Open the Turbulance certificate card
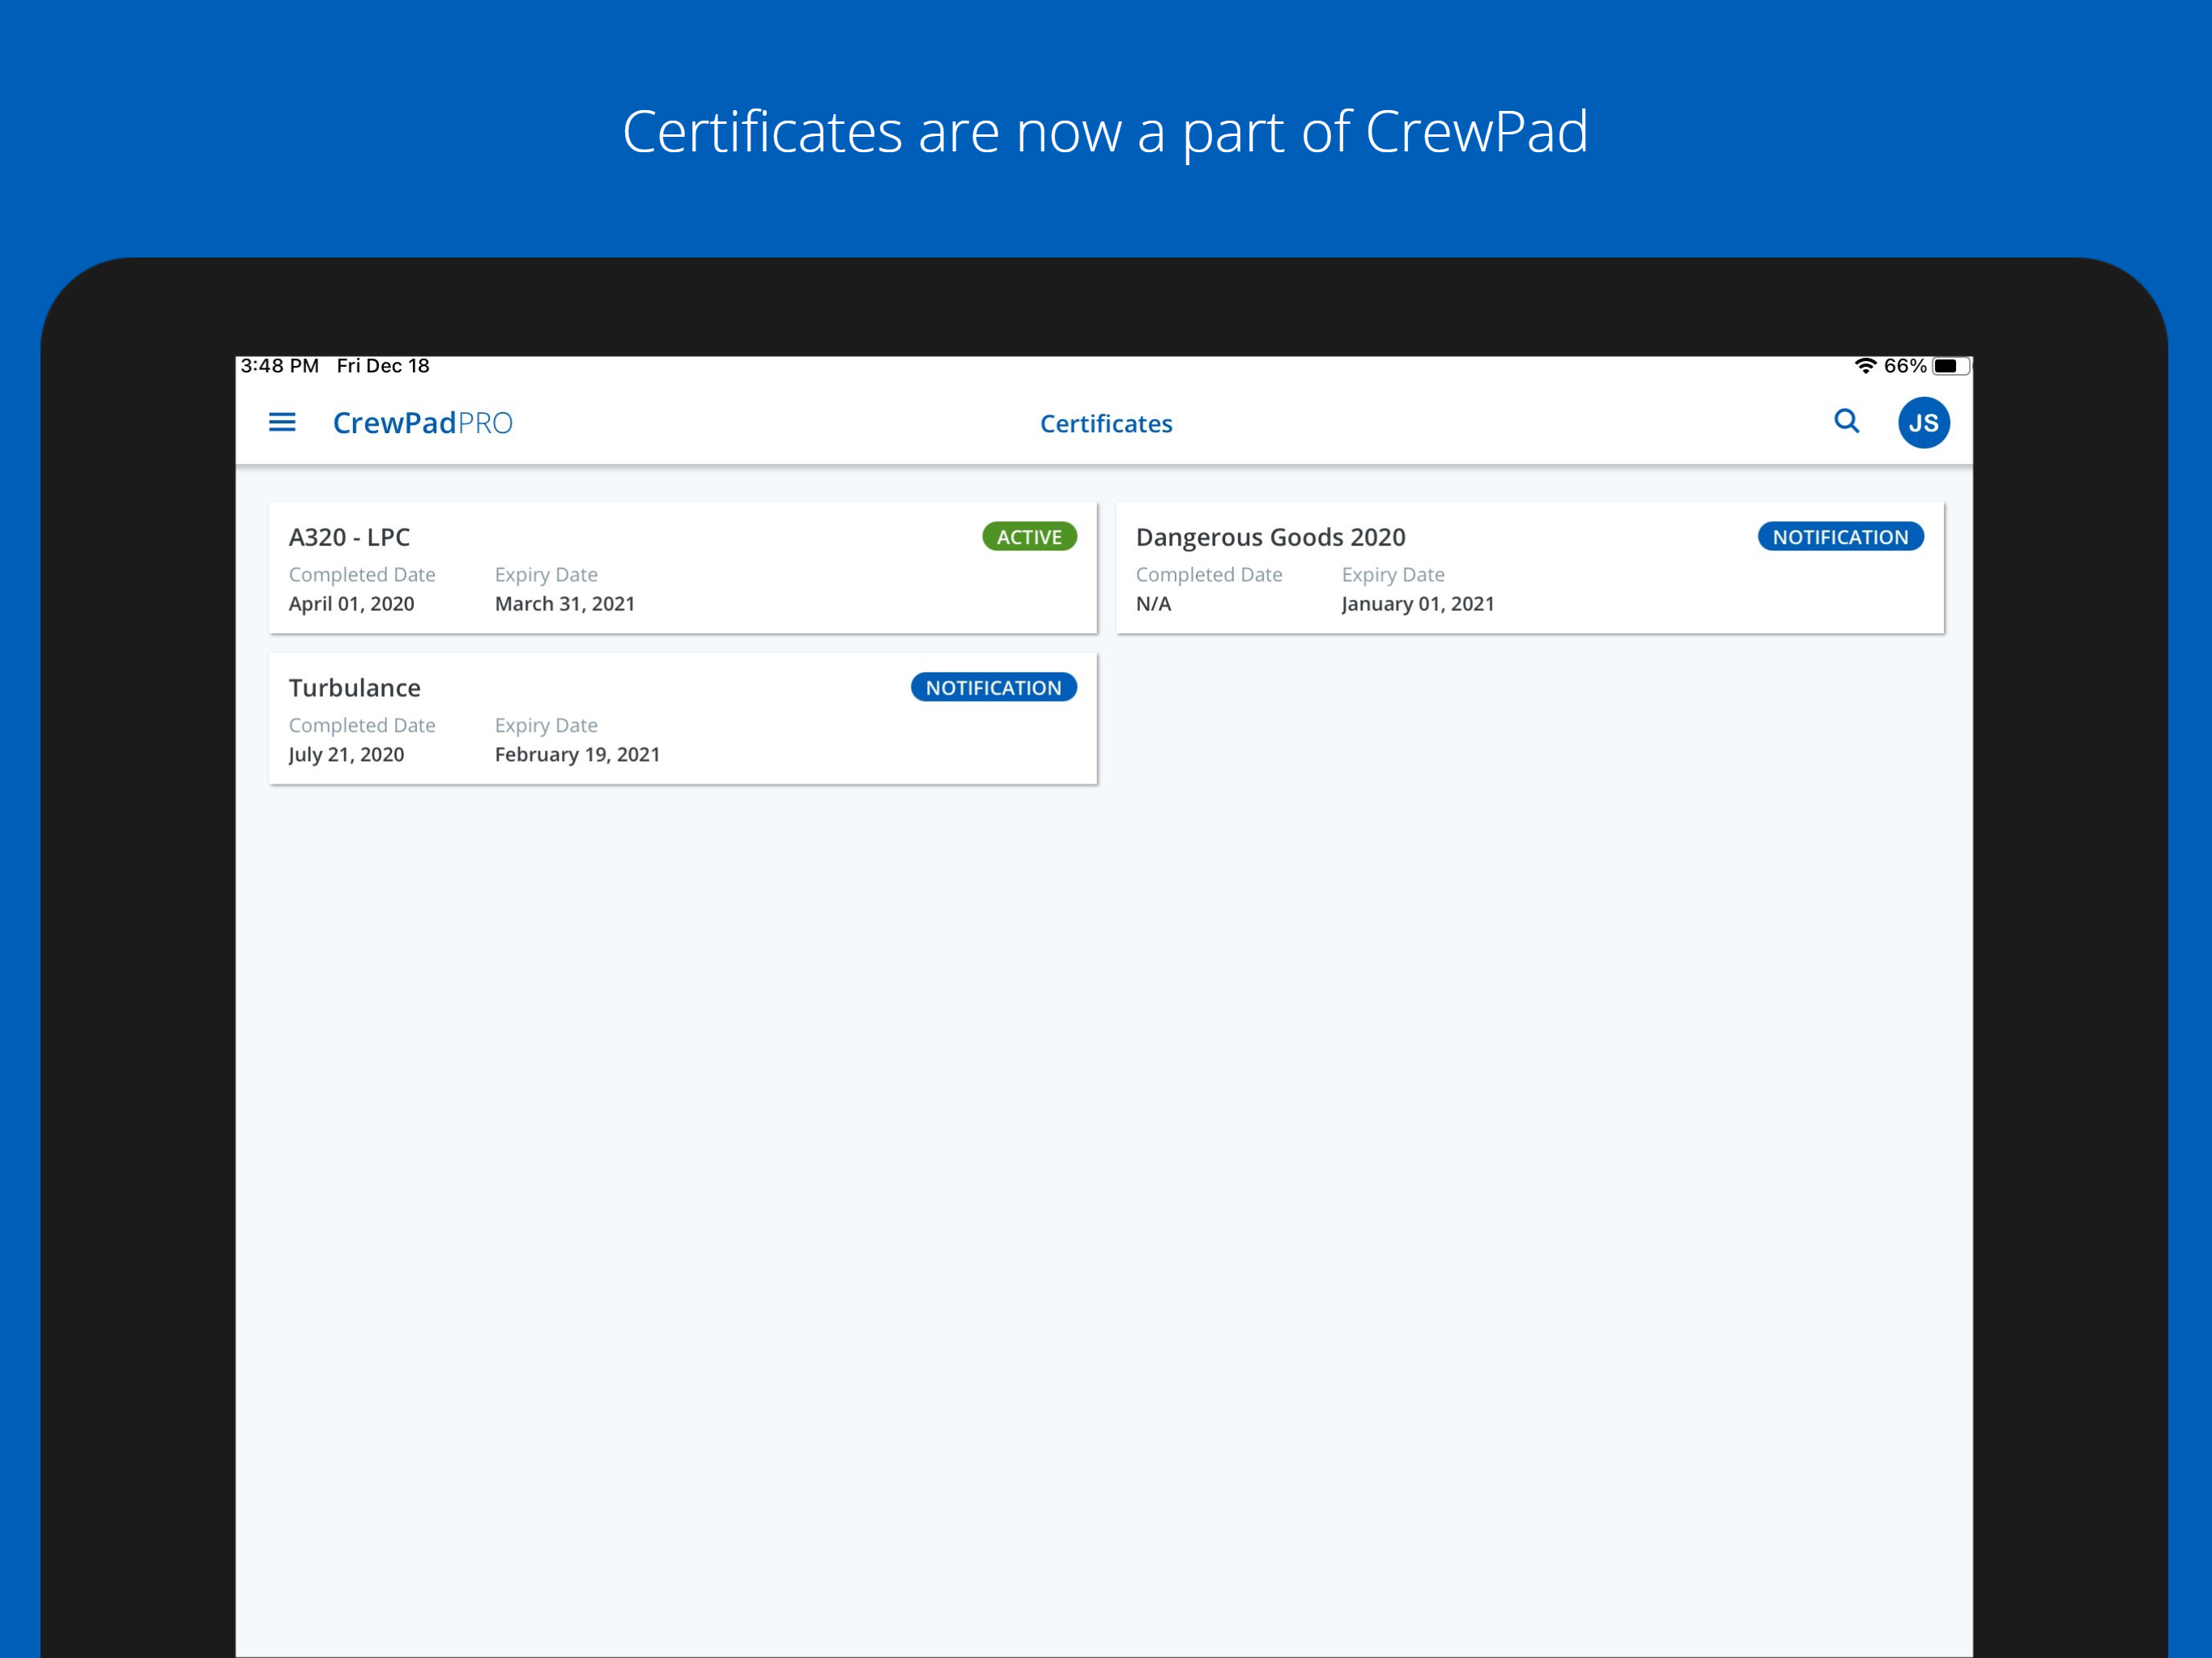2212x1658 pixels. (x=683, y=719)
